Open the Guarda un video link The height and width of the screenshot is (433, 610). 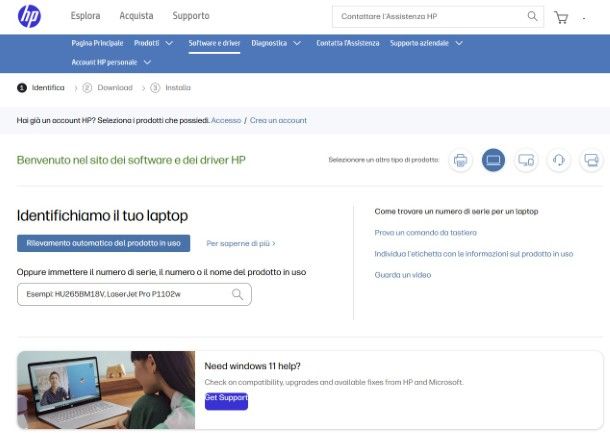[403, 275]
